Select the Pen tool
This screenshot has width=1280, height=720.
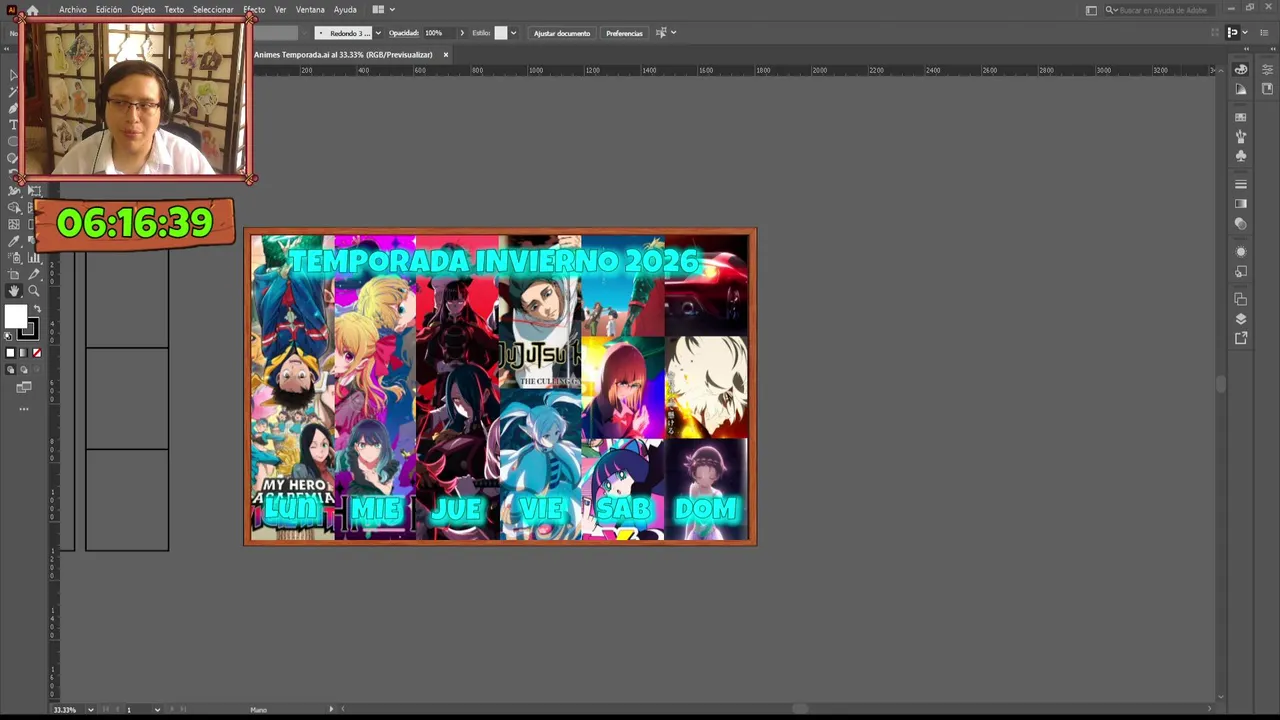[x=14, y=108]
